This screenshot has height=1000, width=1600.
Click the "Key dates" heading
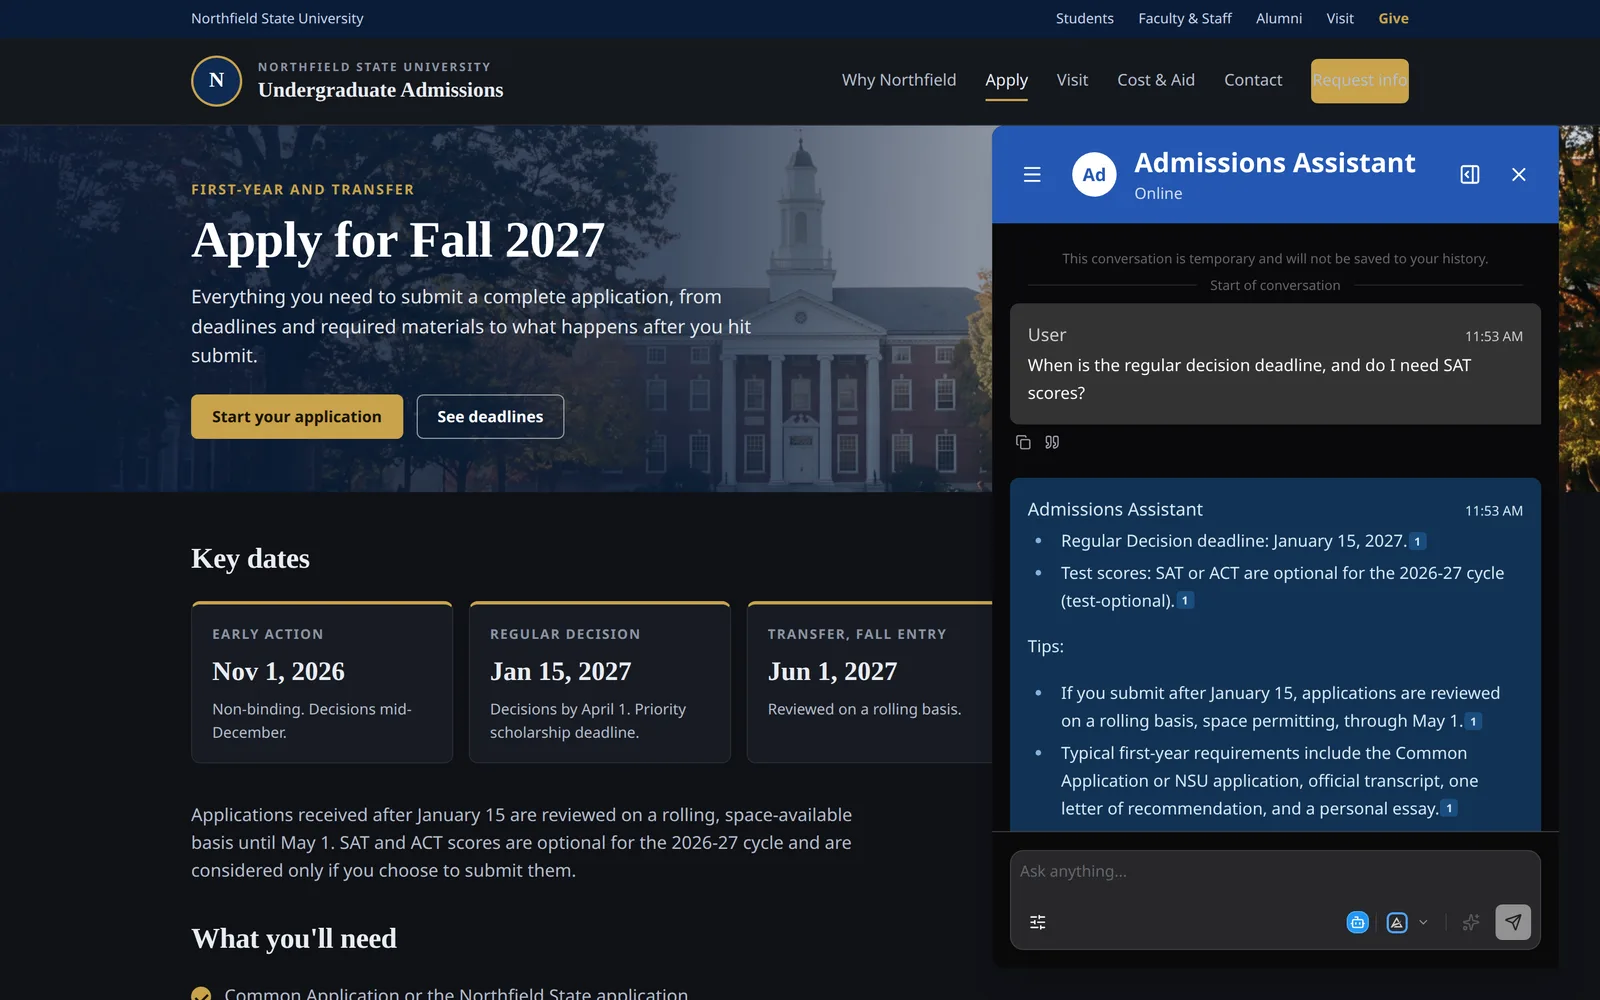250,559
